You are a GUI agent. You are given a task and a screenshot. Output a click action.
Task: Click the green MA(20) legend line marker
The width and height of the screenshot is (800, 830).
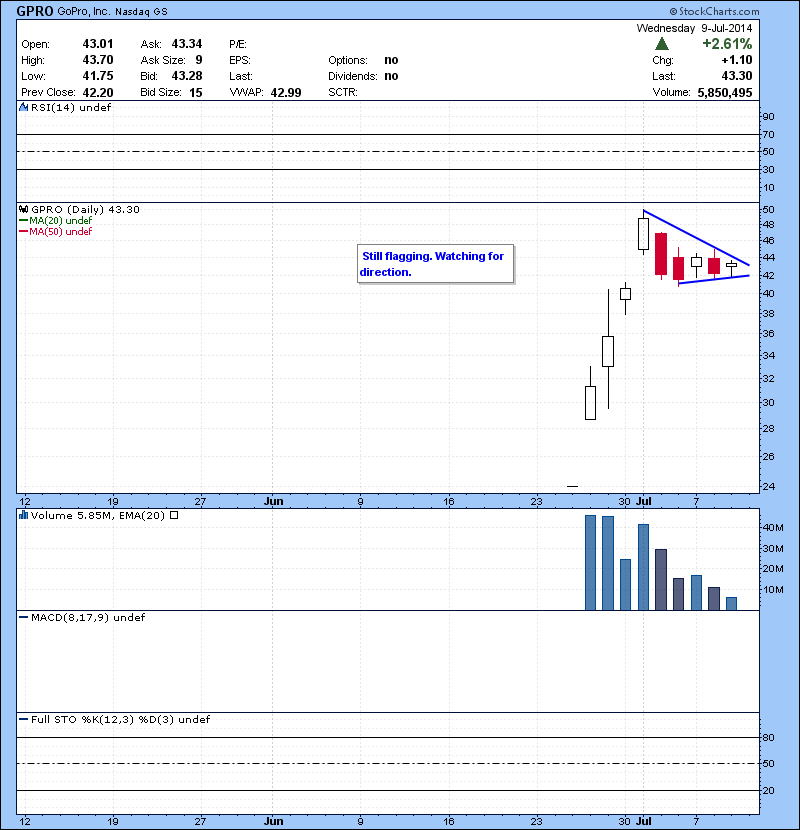pos(23,221)
